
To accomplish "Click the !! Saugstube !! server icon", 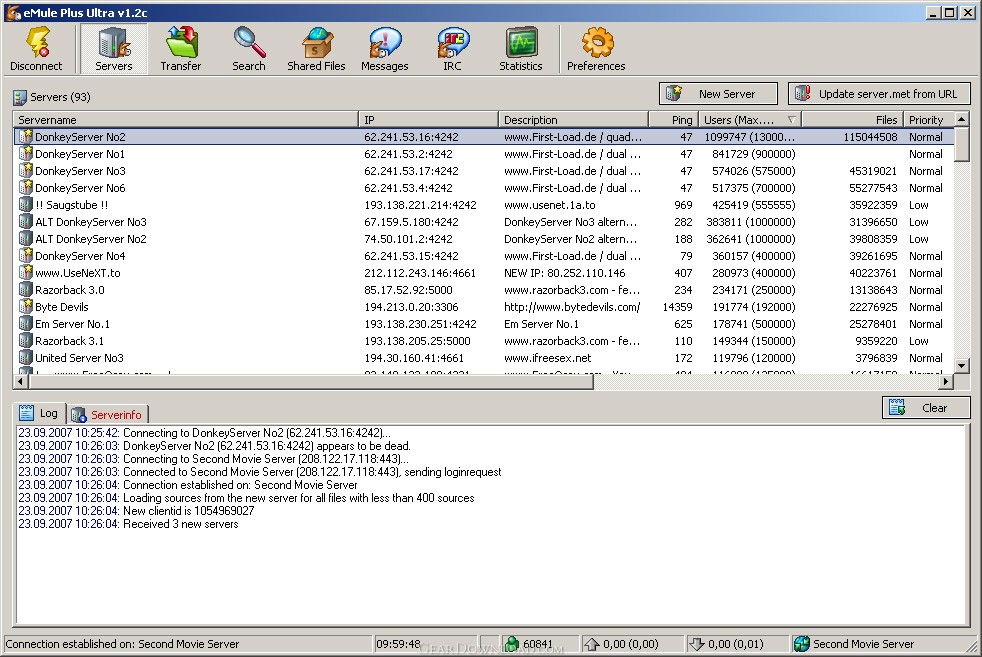I will [x=26, y=205].
